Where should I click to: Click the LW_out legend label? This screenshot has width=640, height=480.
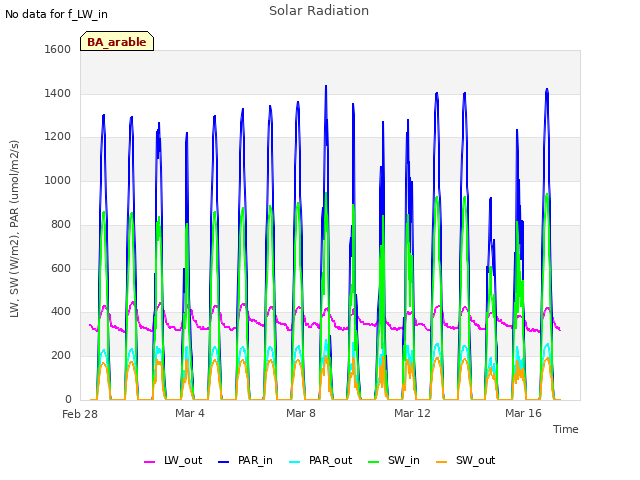click(183, 460)
